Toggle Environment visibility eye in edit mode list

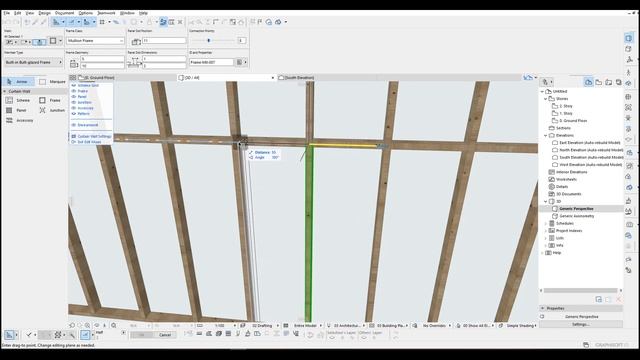74,125
